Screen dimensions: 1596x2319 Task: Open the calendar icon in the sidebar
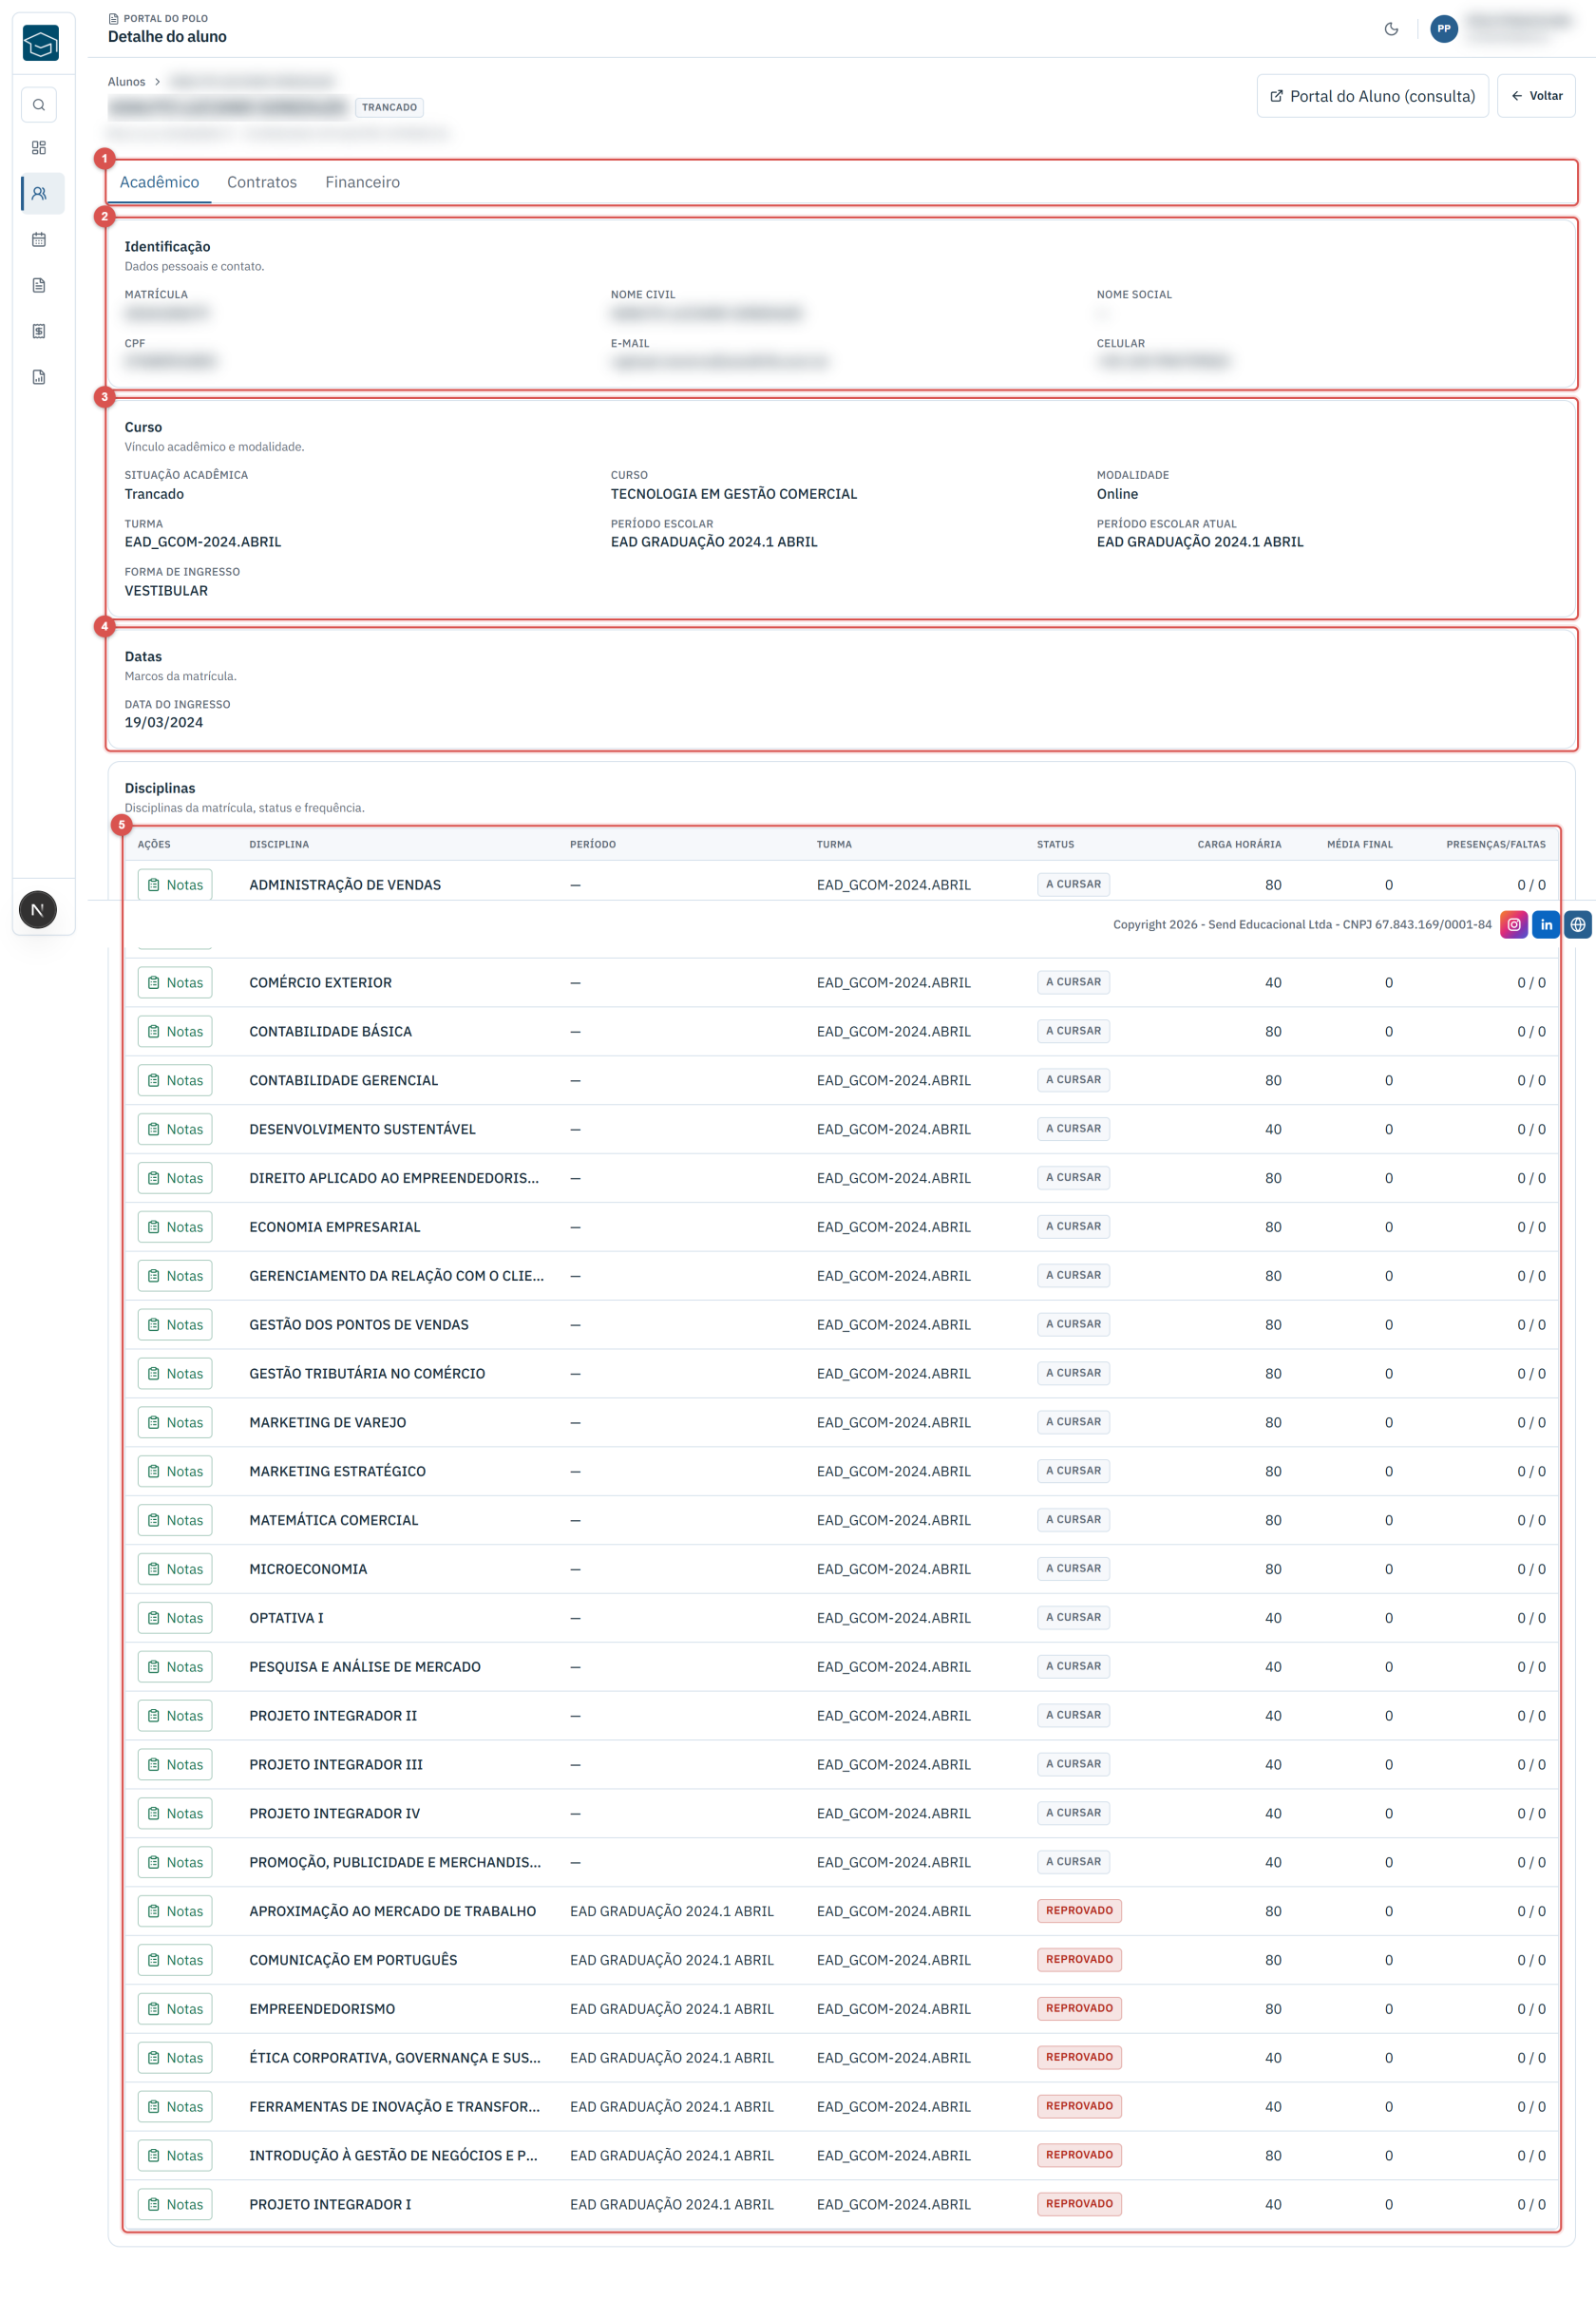[x=39, y=240]
